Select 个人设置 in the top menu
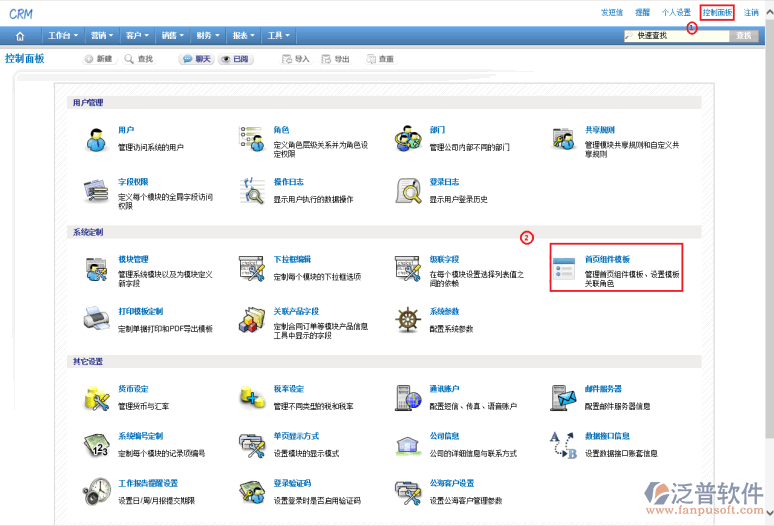The image size is (774, 526). 676,12
